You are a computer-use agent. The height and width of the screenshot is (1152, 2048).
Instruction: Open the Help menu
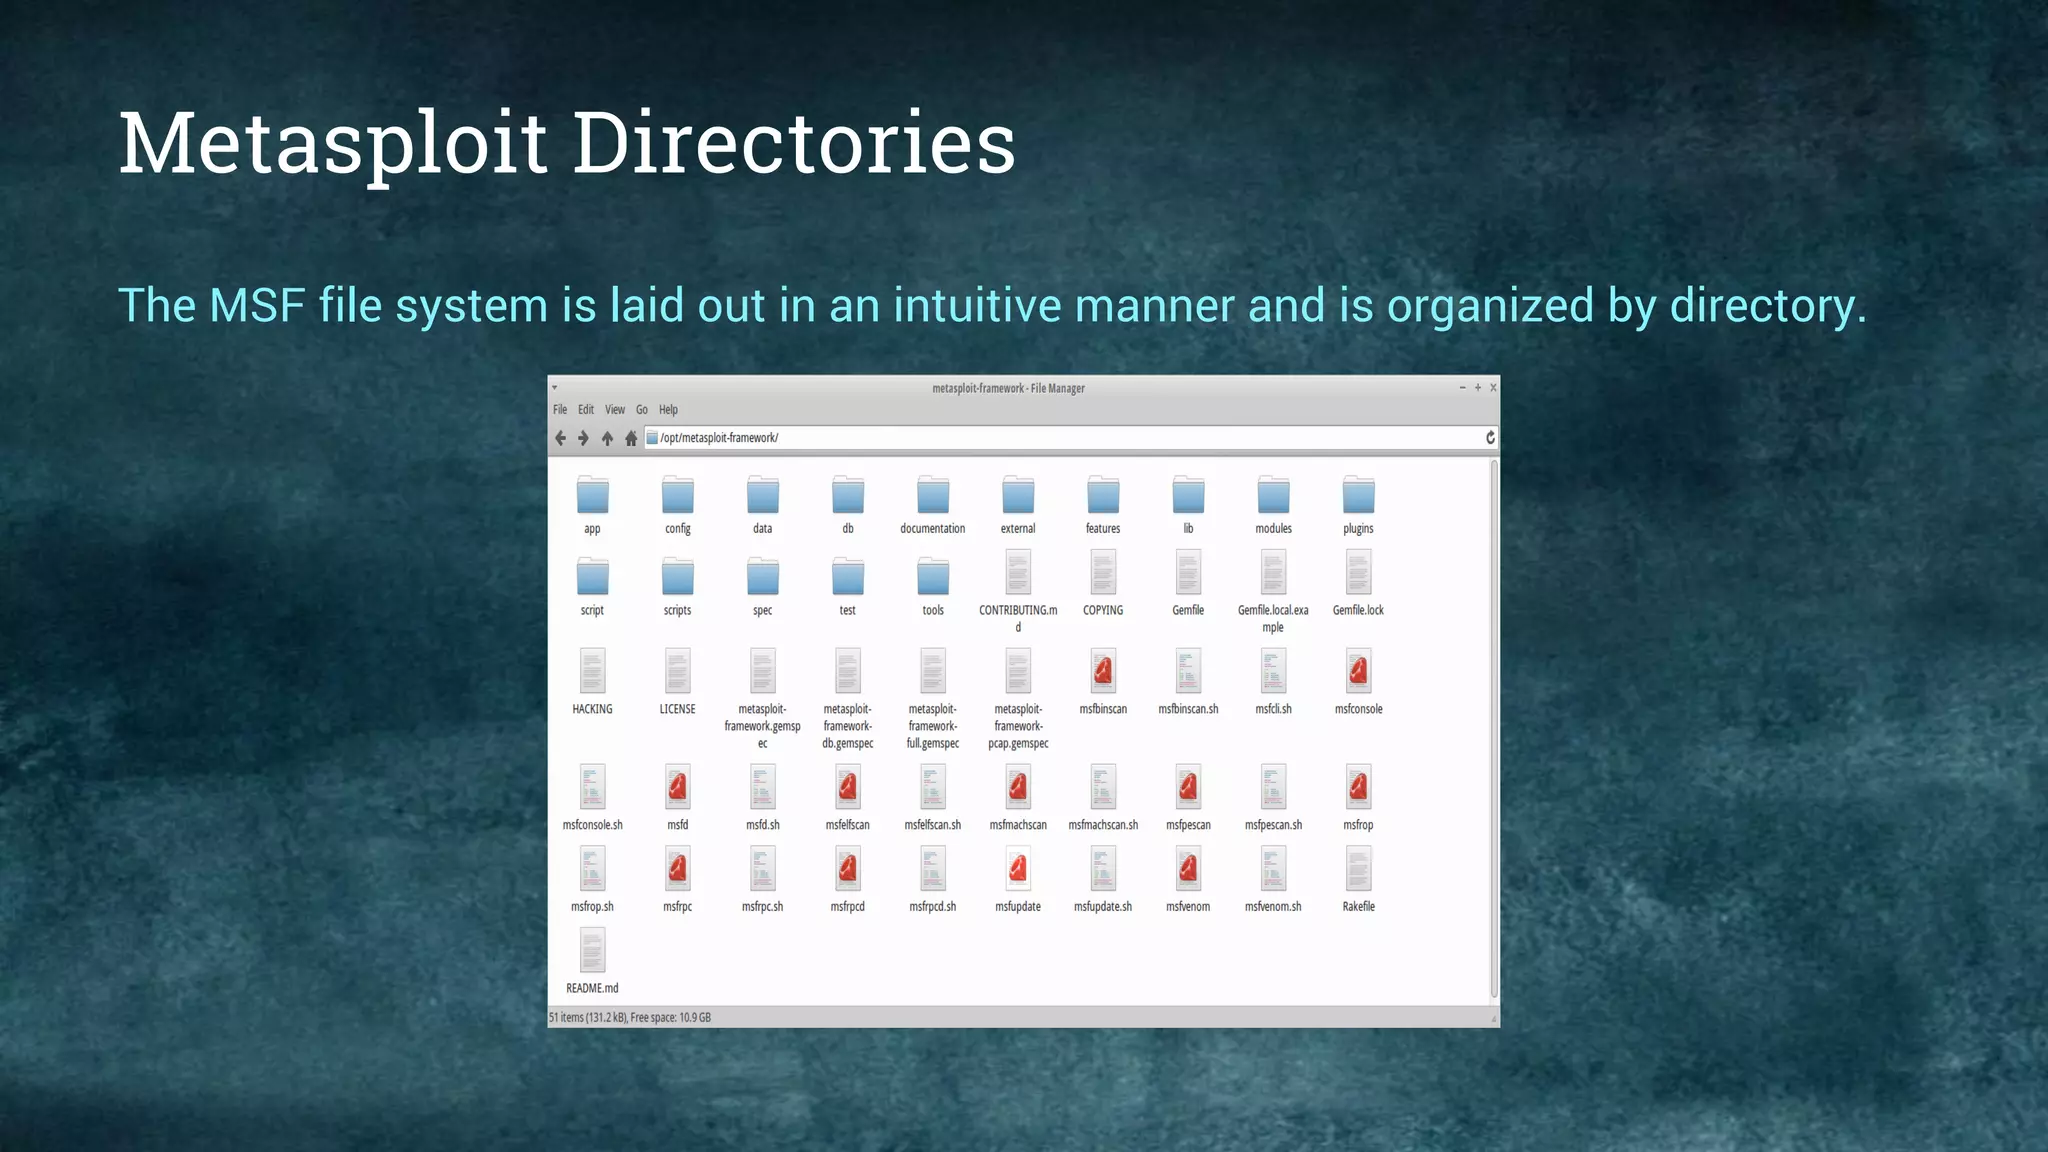point(668,410)
